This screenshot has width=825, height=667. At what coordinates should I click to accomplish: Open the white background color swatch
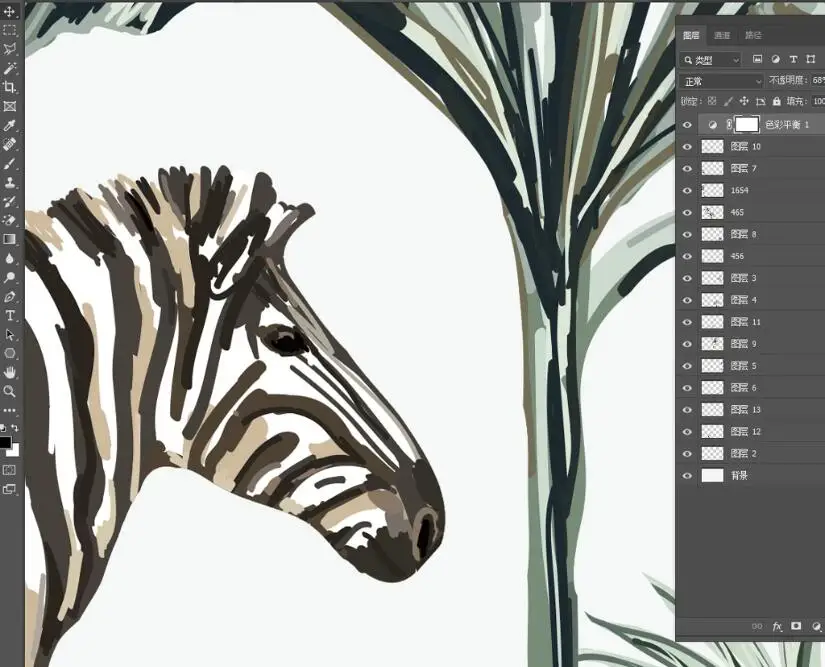click(x=14, y=451)
